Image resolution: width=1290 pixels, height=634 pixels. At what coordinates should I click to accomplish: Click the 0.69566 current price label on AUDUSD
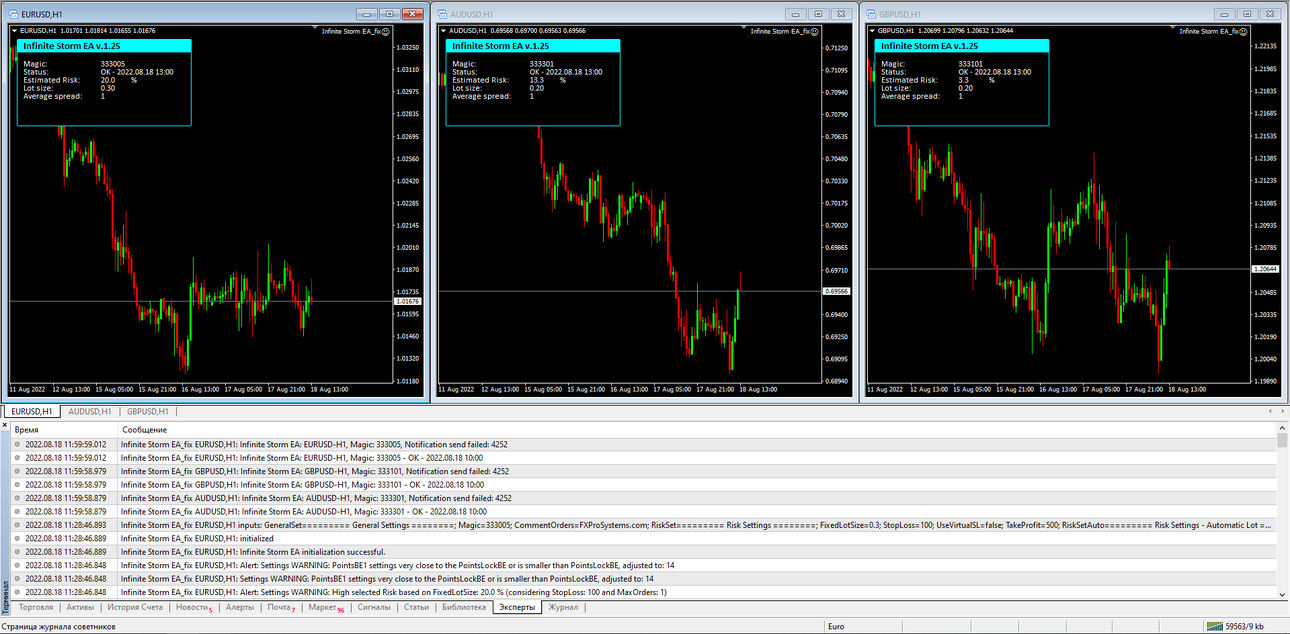837,291
